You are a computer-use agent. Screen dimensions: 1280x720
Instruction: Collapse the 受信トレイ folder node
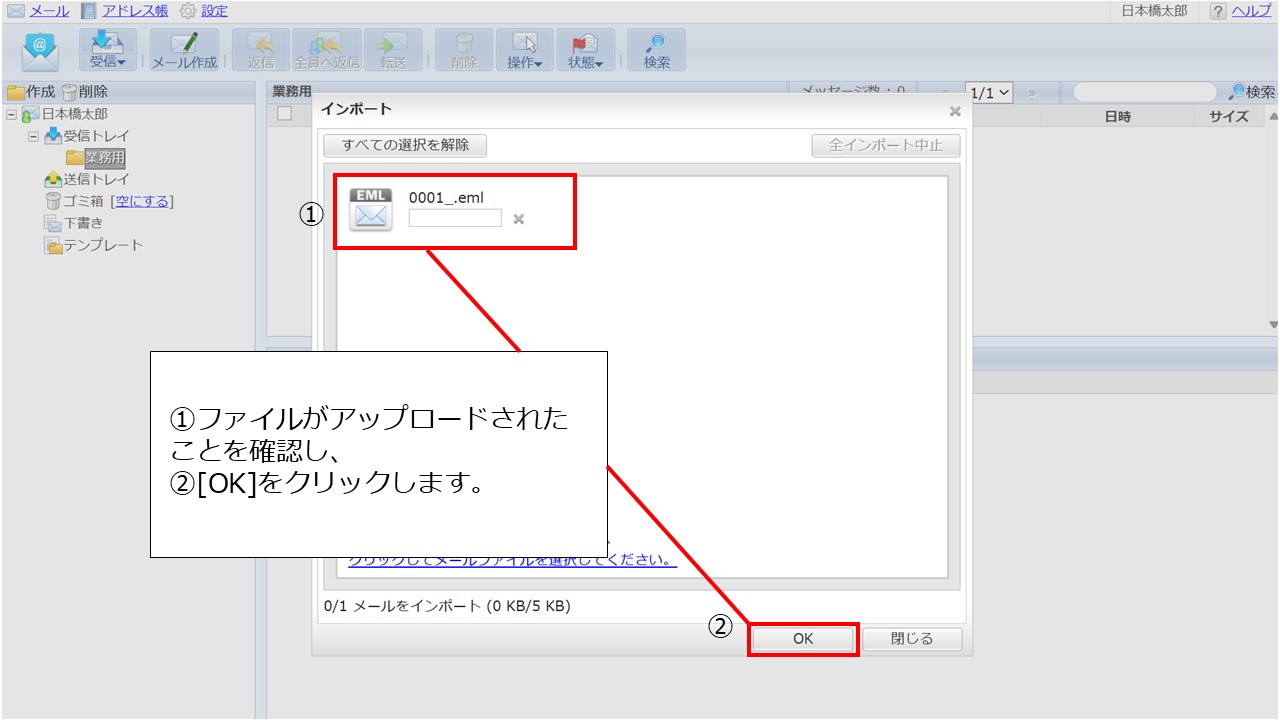(x=33, y=136)
